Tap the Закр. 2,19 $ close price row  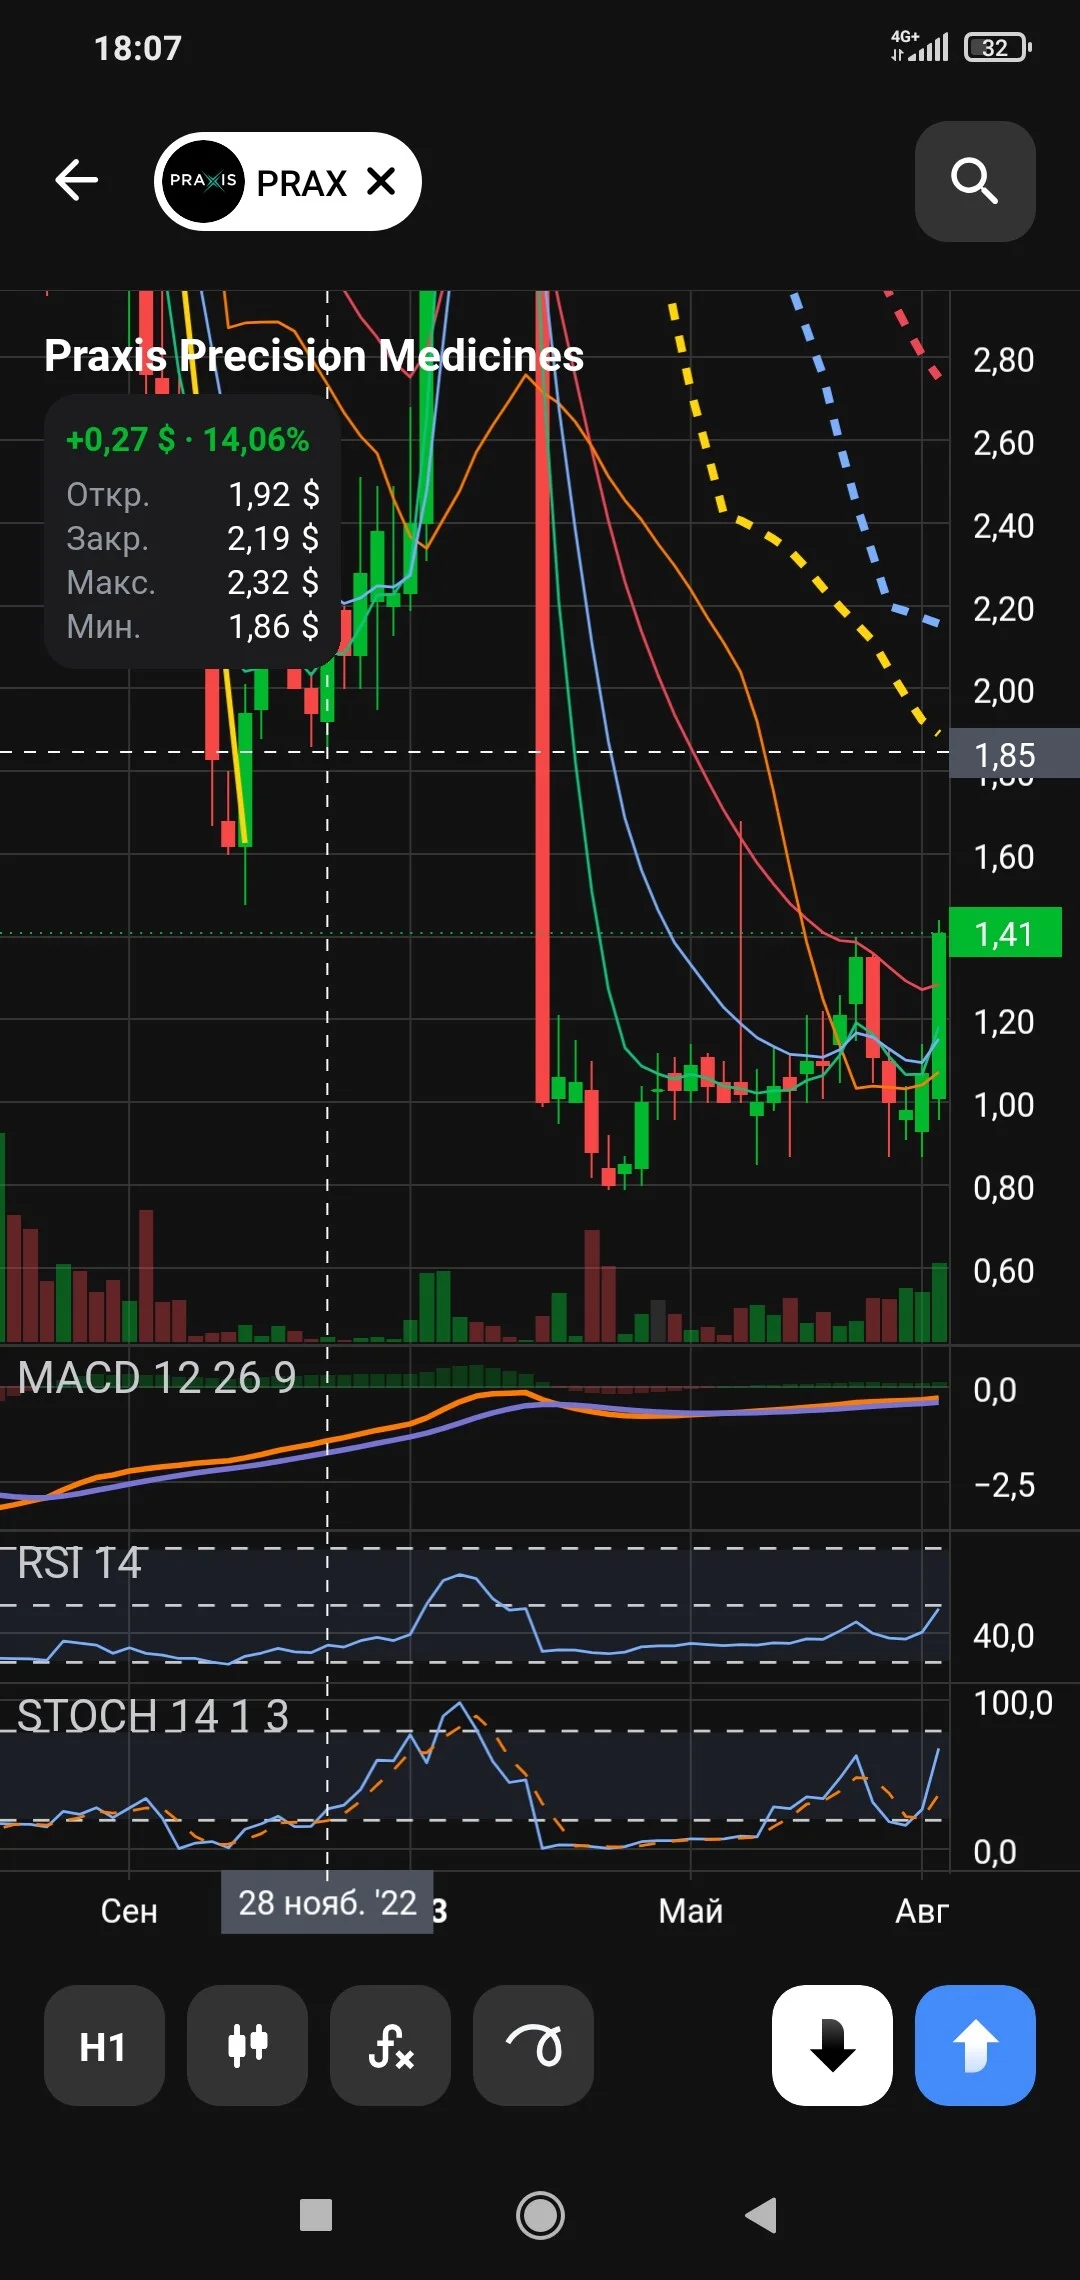pos(193,538)
